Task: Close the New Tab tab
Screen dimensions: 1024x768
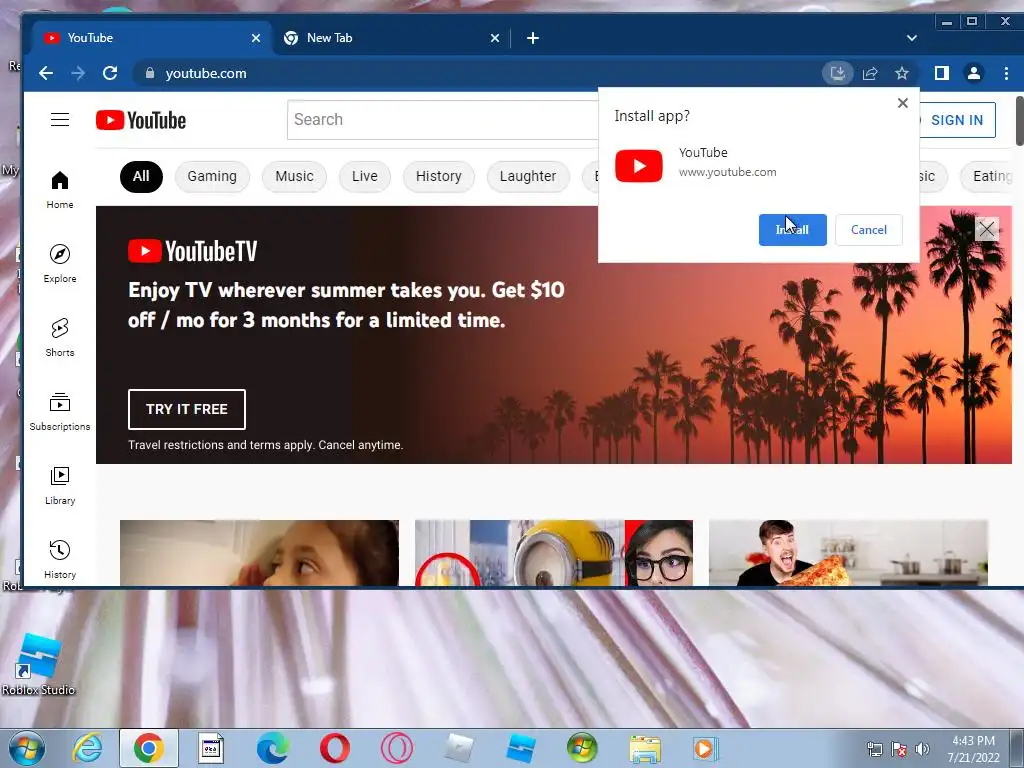Action: tap(494, 38)
